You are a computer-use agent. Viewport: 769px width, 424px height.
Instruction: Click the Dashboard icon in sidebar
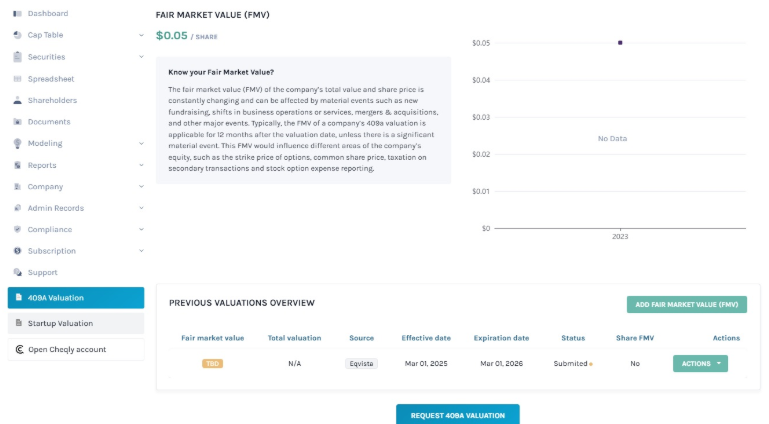18,14
